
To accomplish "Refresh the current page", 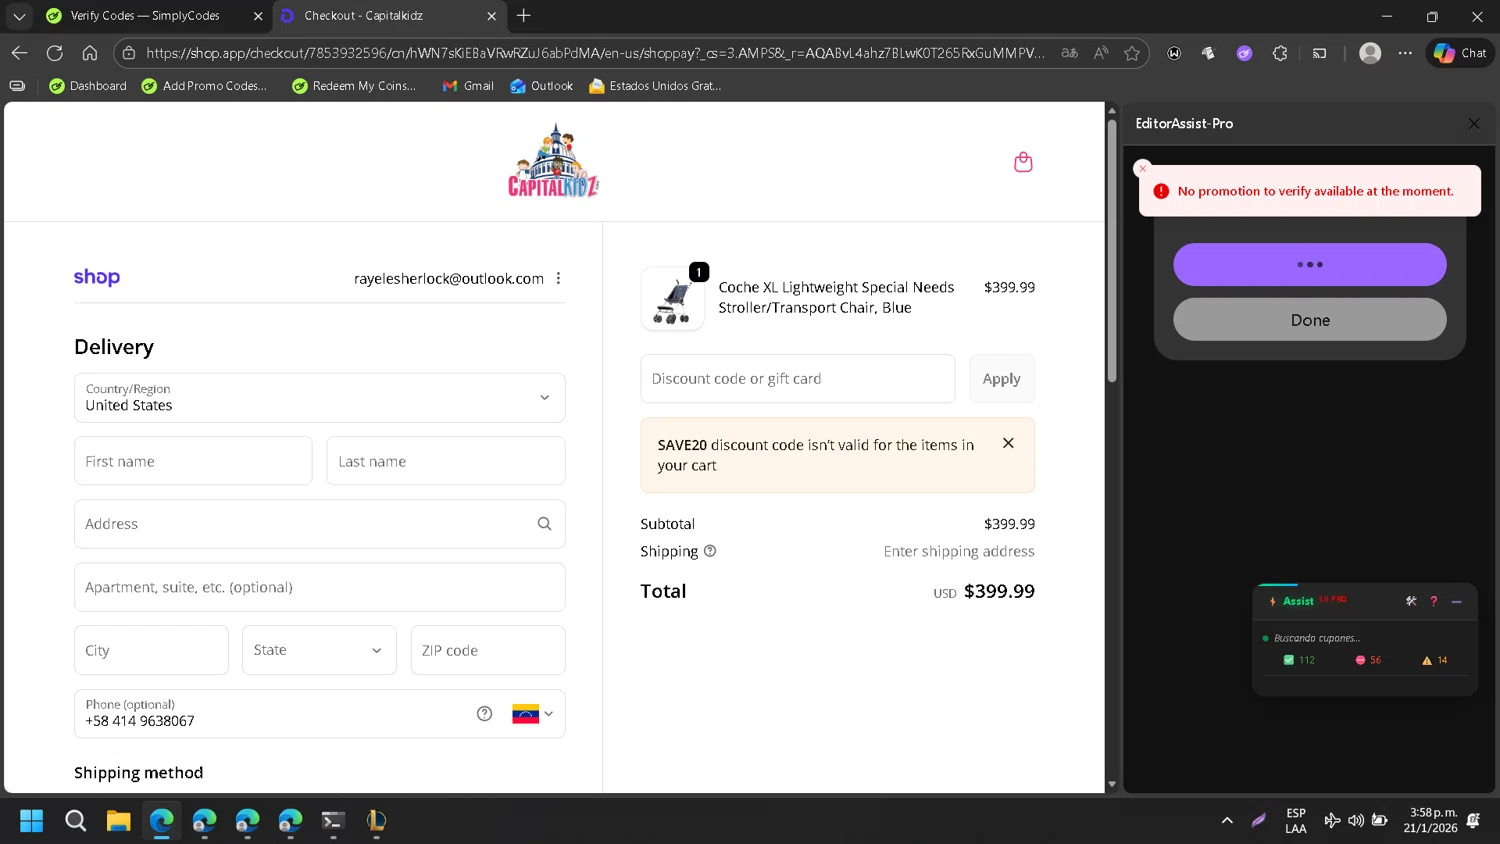I will coord(55,53).
